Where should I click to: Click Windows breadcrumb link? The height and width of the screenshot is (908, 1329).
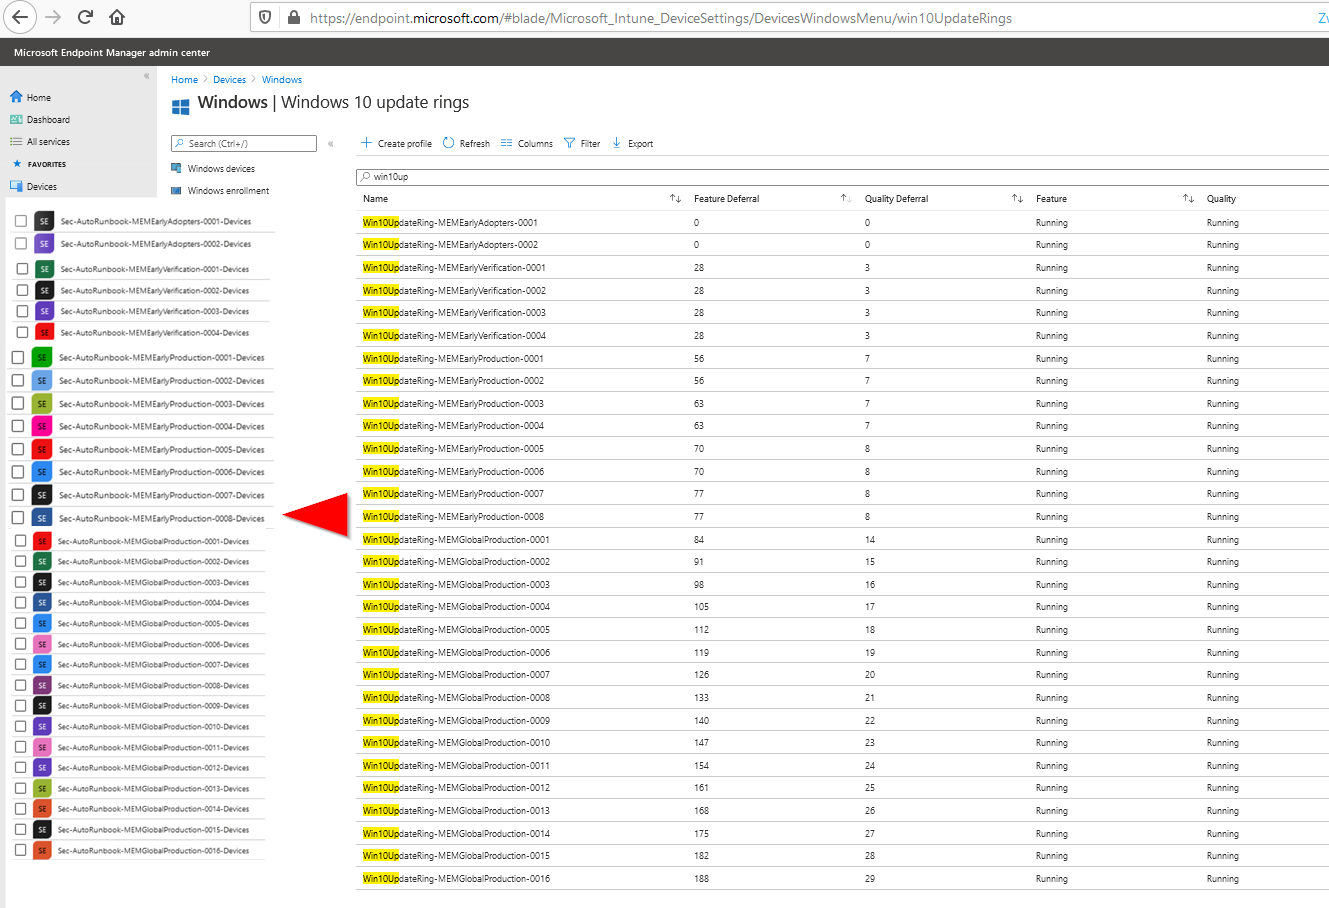[282, 79]
